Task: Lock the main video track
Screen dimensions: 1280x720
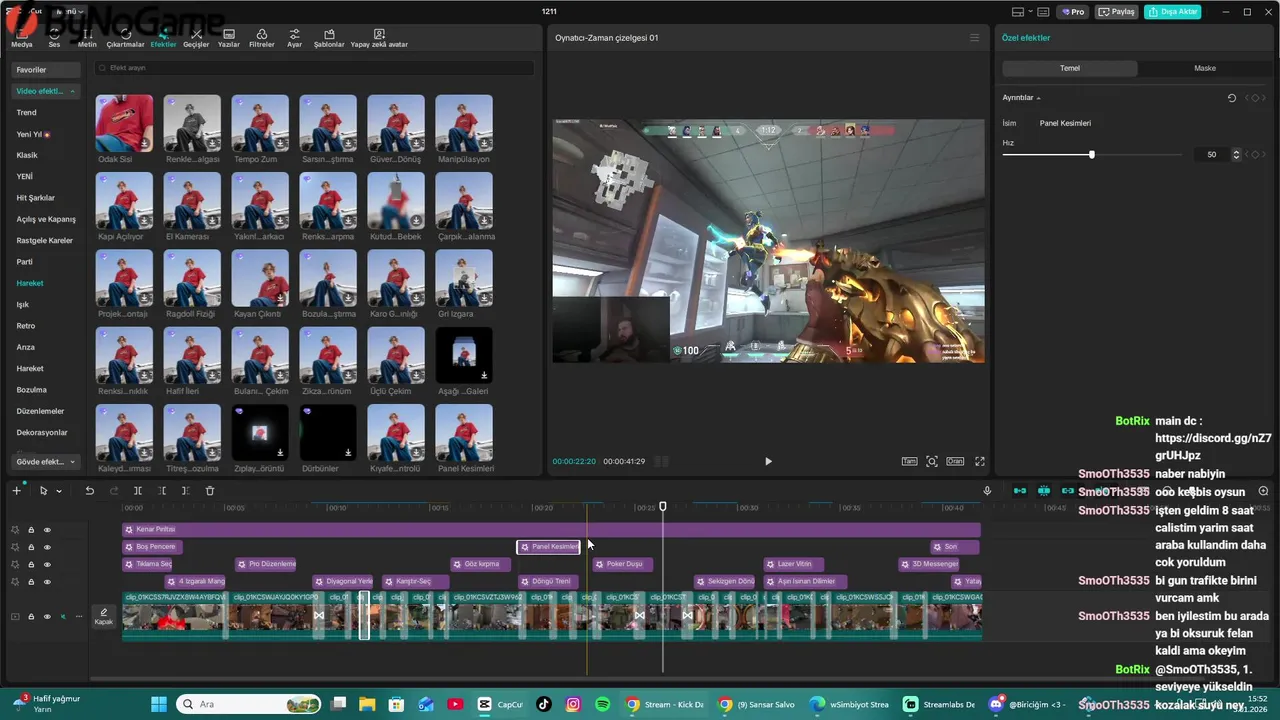Action: point(31,616)
